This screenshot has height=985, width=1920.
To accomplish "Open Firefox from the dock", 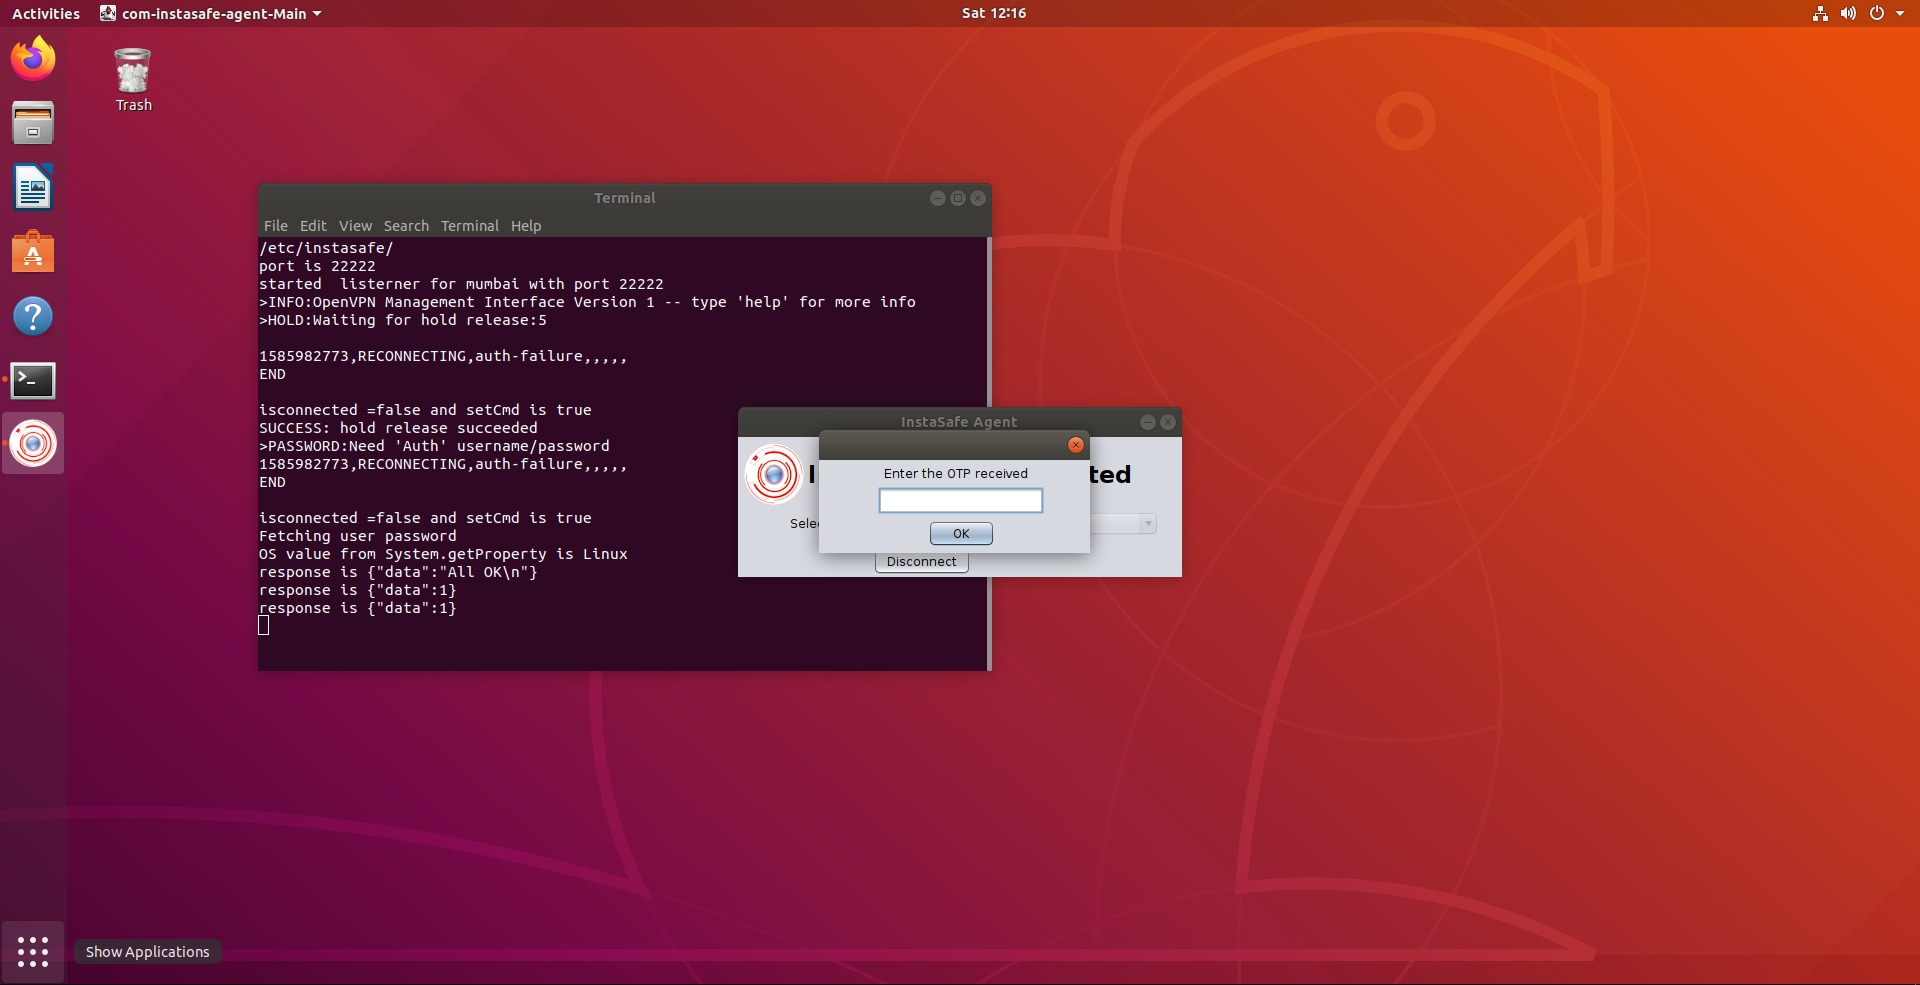I will (x=33, y=59).
